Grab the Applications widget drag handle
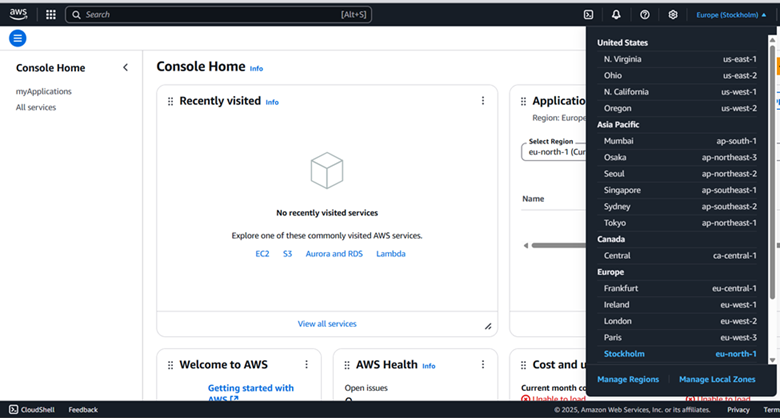The image size is (780, 418). pos(523,101)
